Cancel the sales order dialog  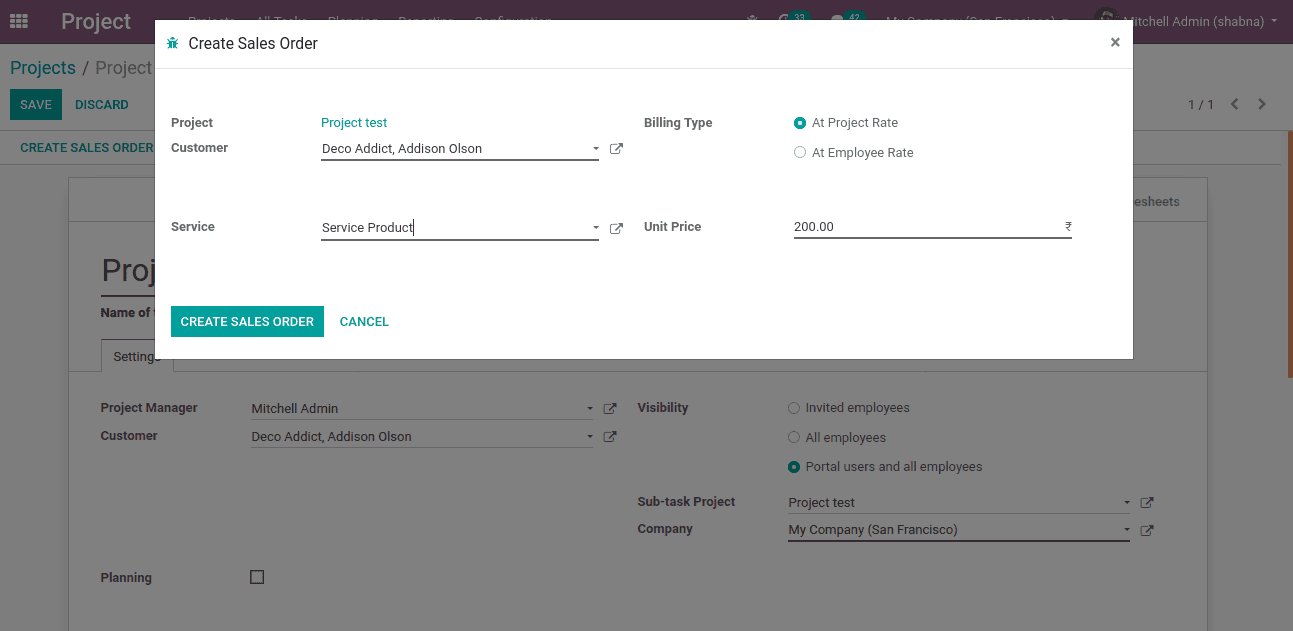tap(364, 321)
